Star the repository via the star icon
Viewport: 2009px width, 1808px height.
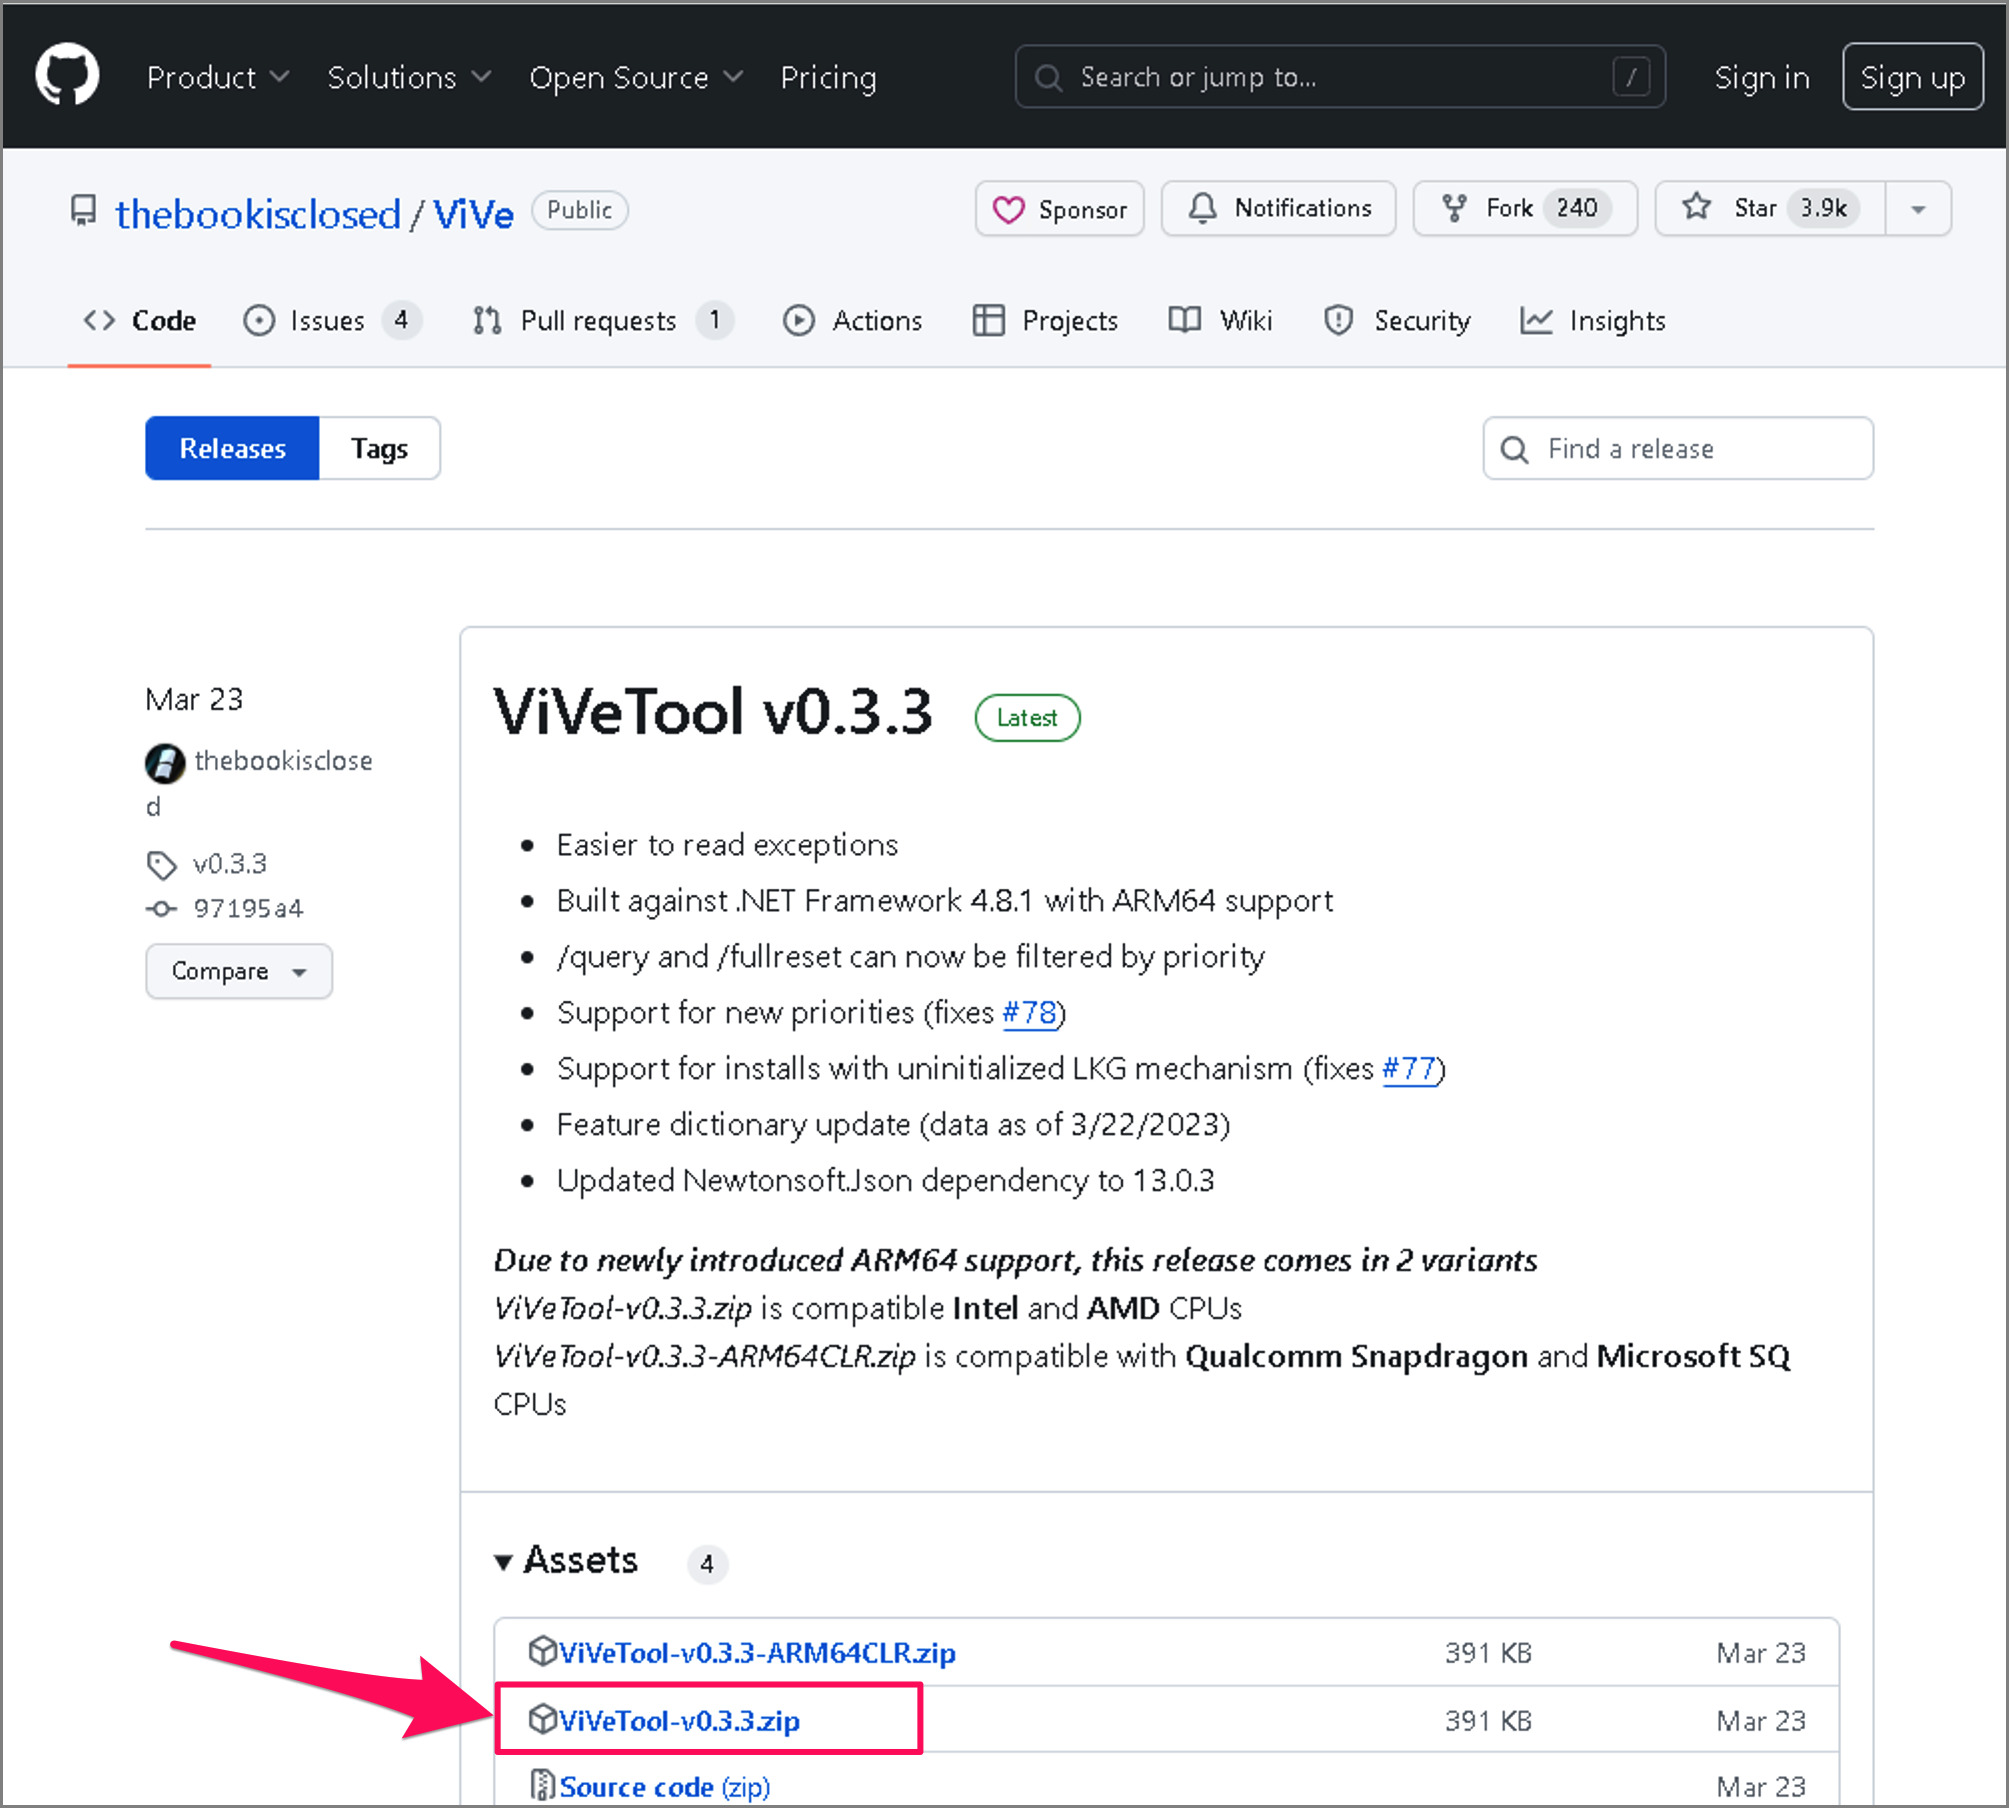pyautogui.click(x=1696, y=208)
